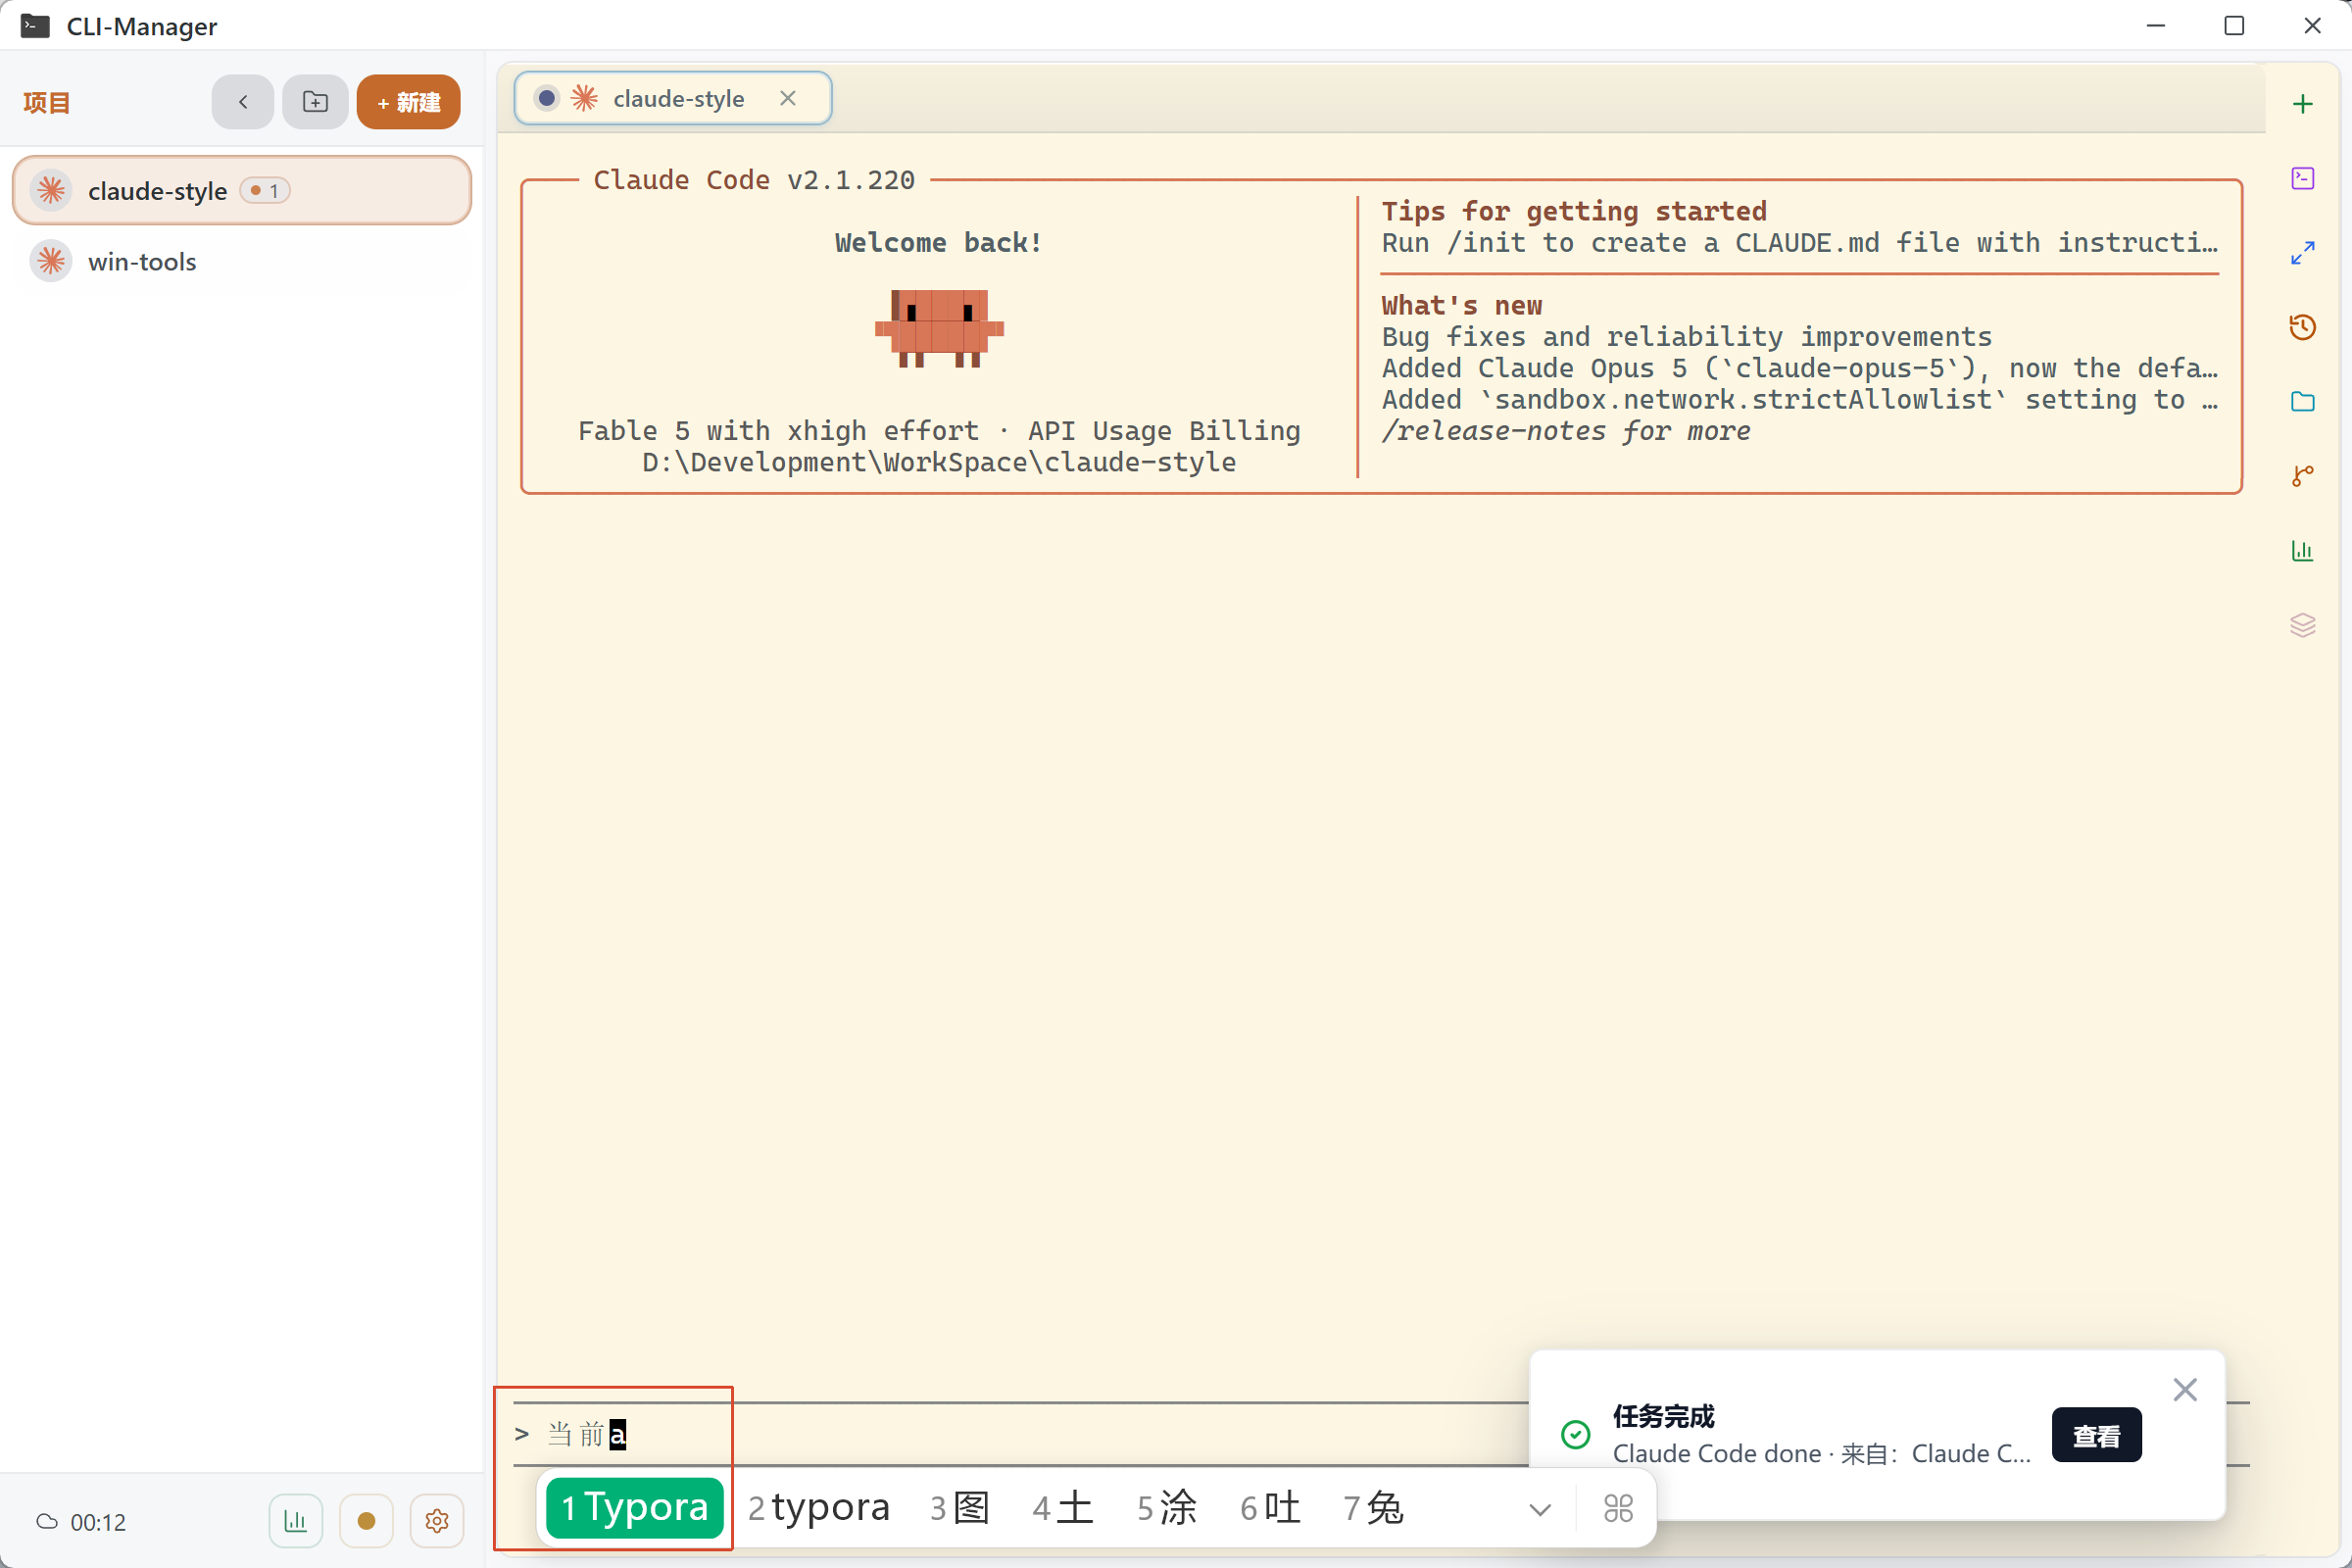Click the 项目 sidebar heading
Screen dimensions: 2352x1568
pyautogui.click(x=47, y=102)
